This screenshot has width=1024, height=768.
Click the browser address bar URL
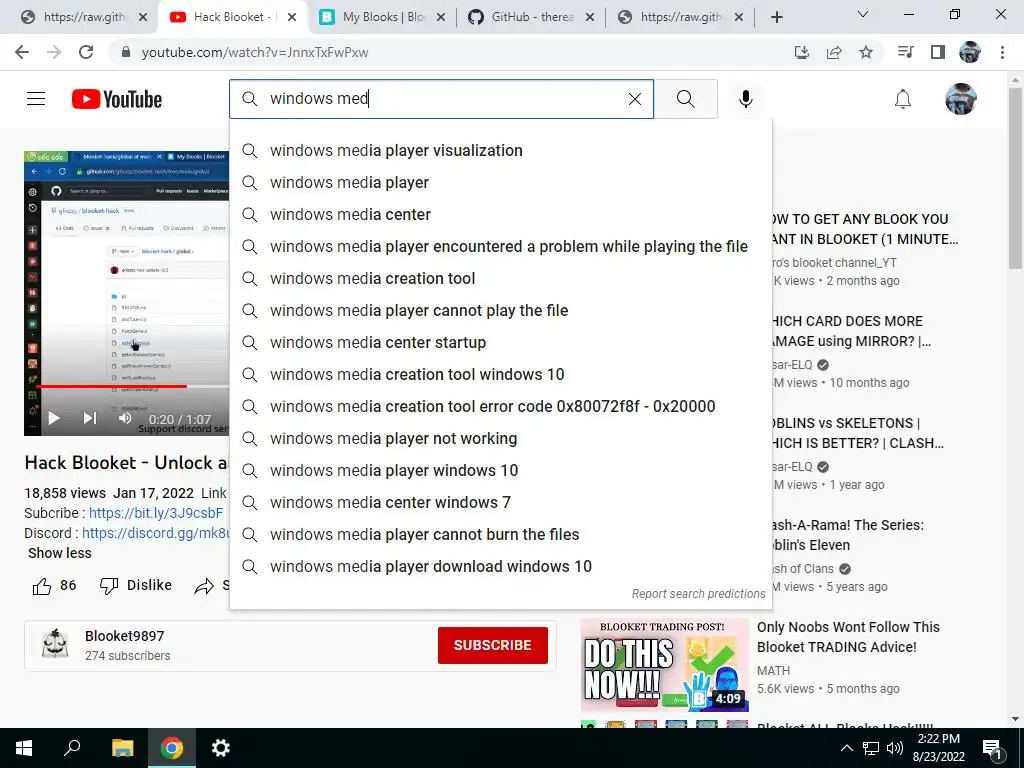point(255,52)
